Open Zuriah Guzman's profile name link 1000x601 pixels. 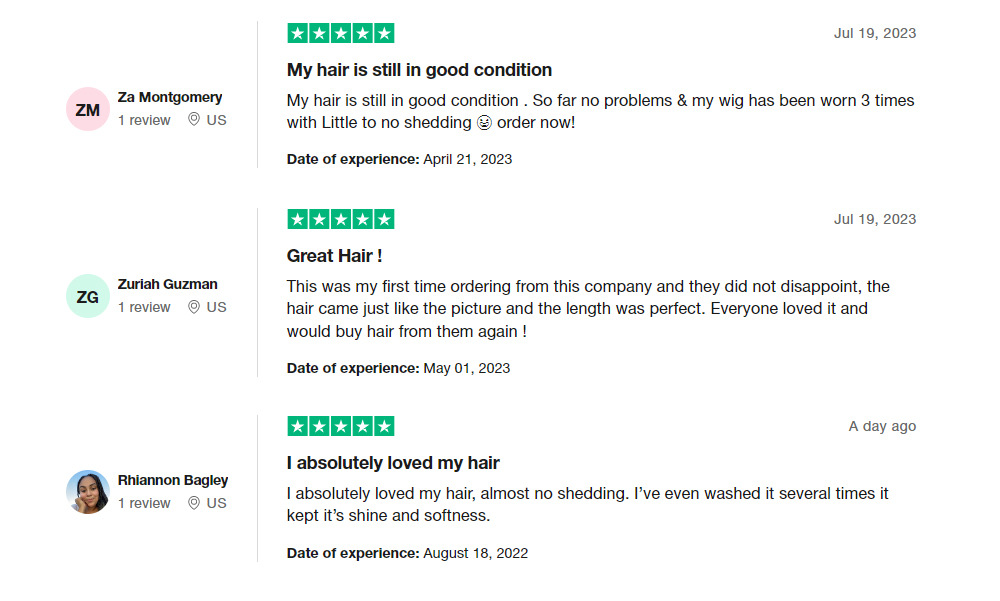pos(167,284)
